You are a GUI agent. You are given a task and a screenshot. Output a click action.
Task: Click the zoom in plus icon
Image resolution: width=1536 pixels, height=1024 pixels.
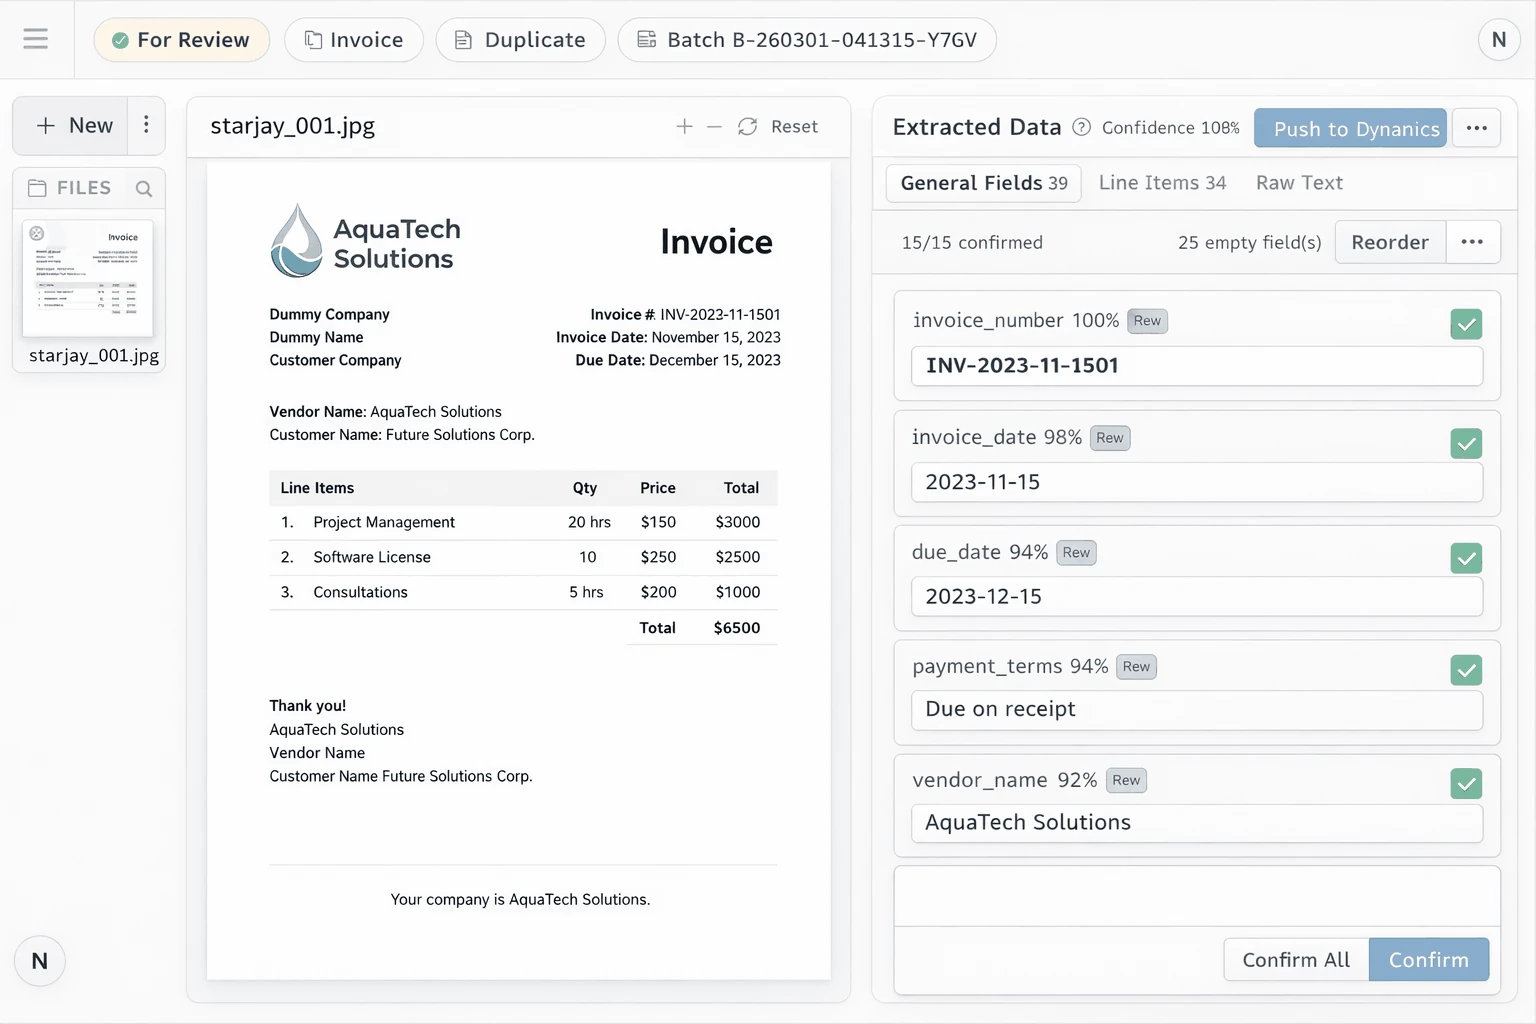coord(684,126)
